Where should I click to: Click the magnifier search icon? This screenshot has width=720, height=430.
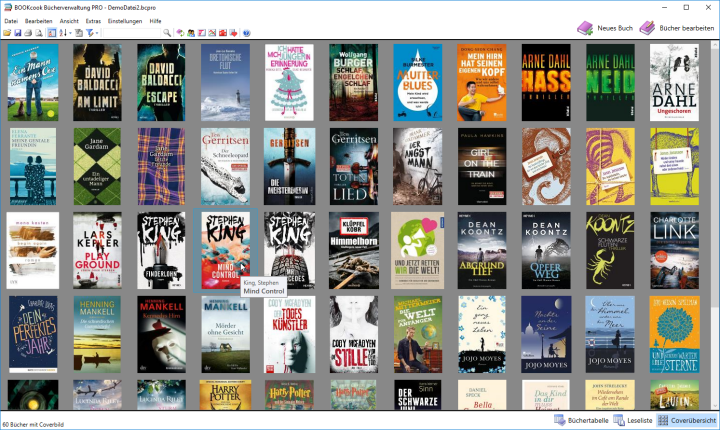167,33
